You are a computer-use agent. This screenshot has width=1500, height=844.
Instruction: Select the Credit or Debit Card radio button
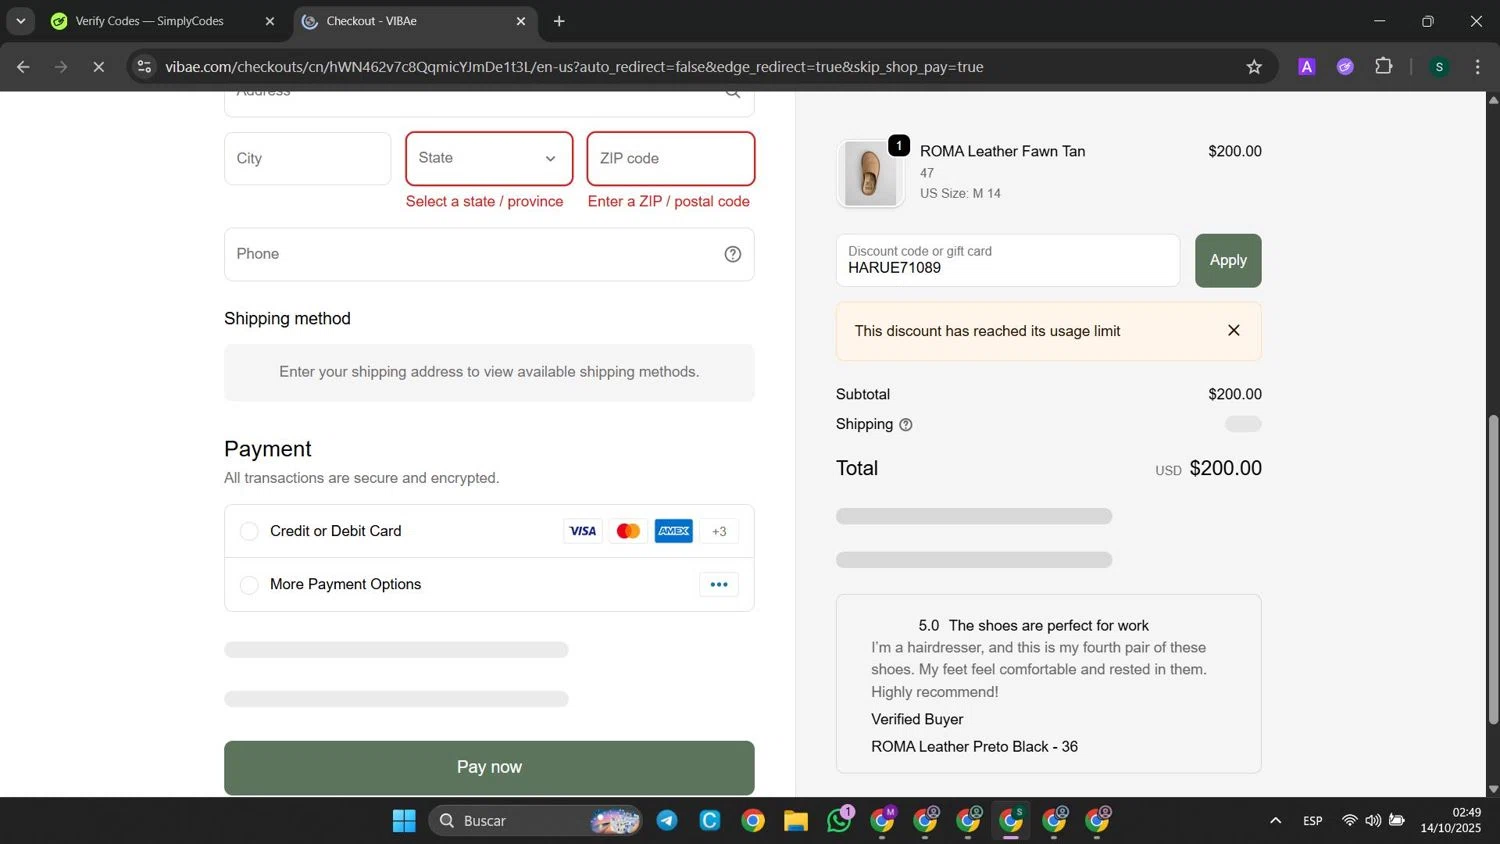tap(249, 531)
